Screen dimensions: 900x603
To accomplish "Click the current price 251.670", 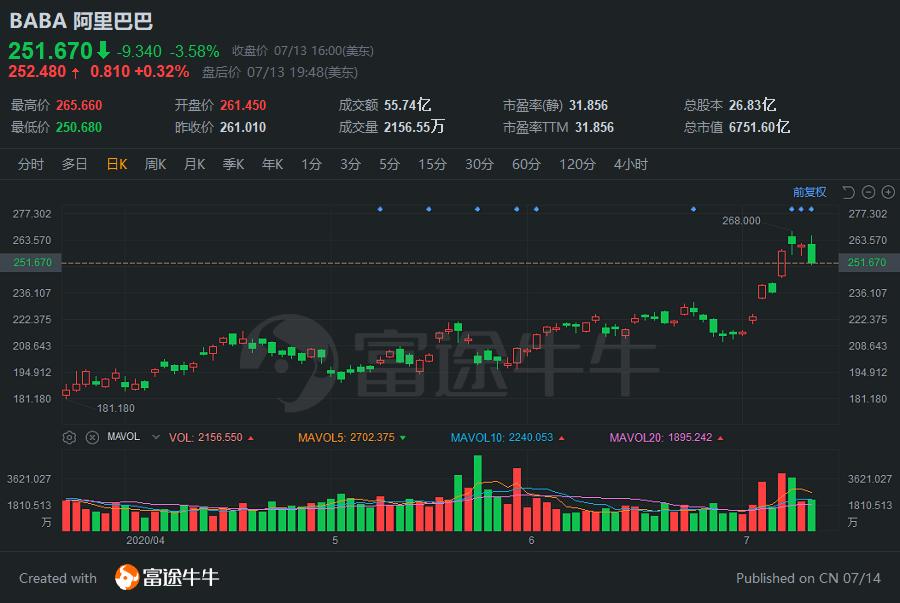I will [x=51, y=51].
